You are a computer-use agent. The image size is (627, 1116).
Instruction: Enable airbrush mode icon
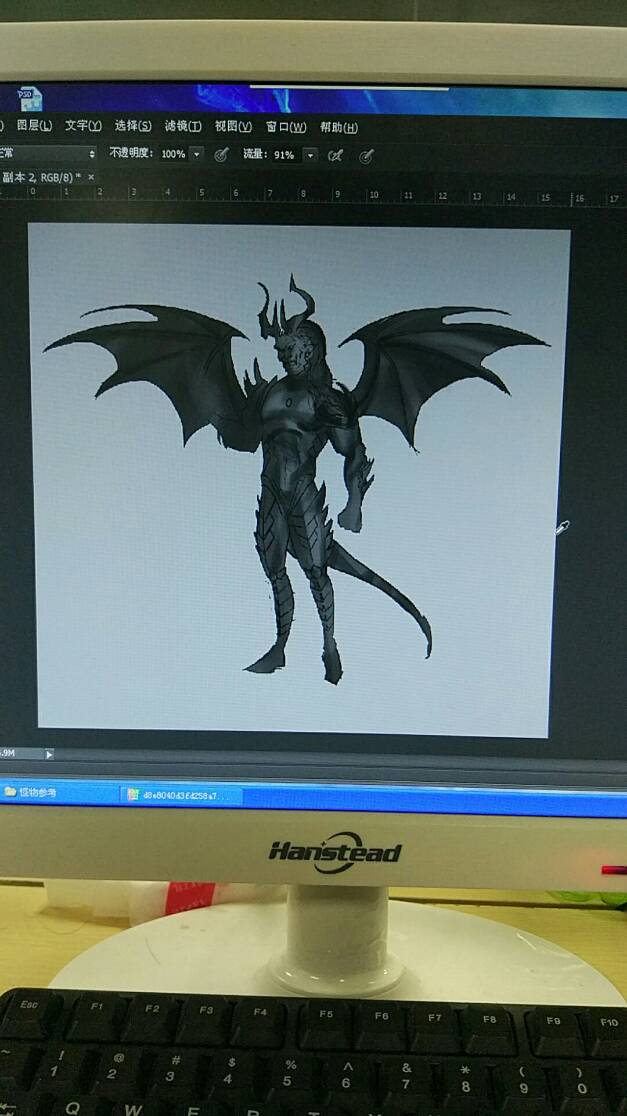point(335,155)
